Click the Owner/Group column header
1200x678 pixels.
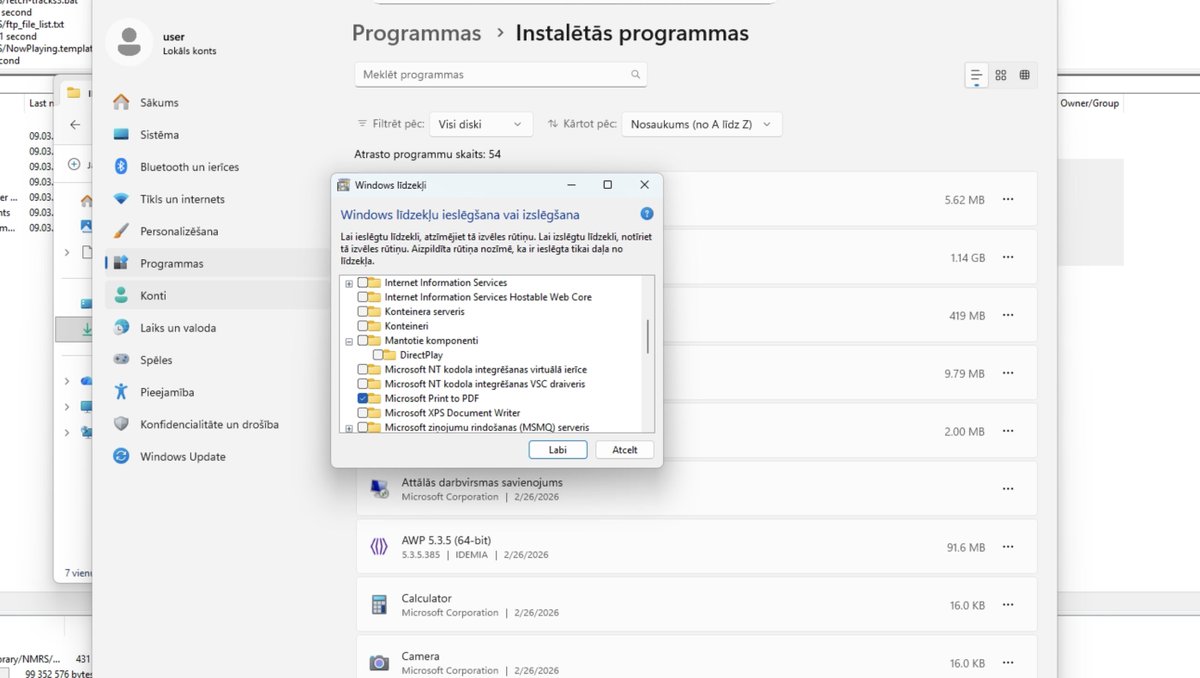1089,103
